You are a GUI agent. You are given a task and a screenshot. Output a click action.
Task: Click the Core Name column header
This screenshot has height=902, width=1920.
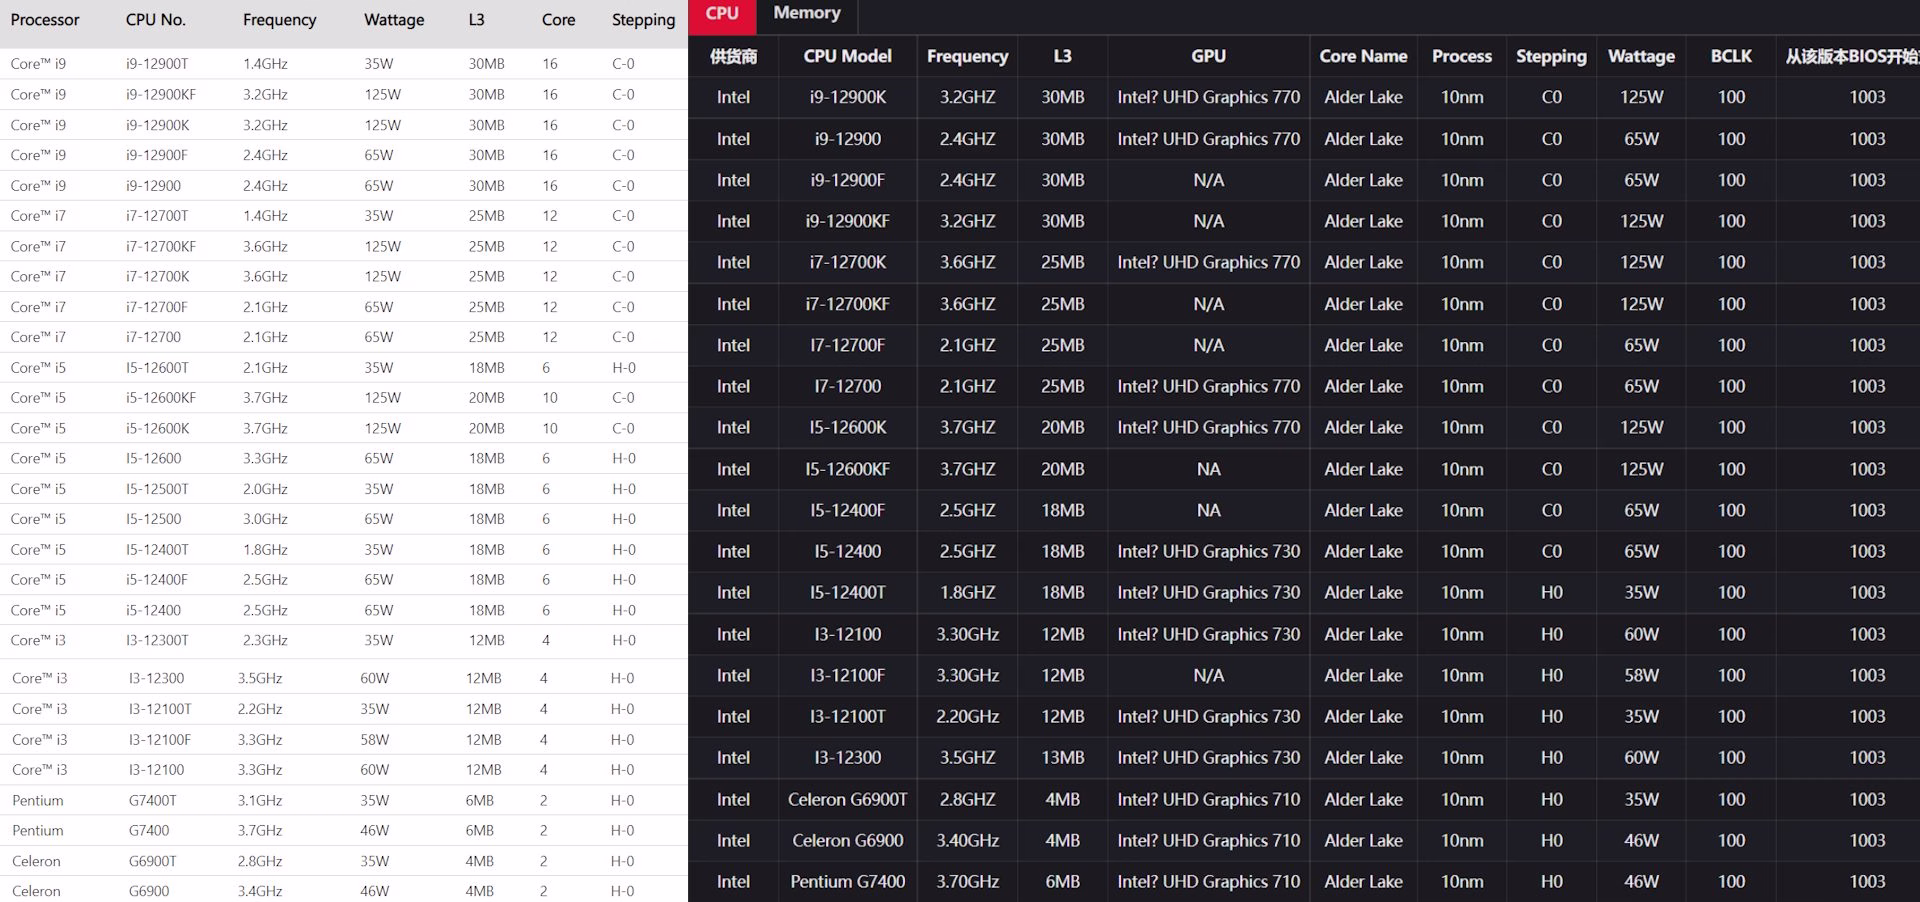click(x=1363, y=56)
